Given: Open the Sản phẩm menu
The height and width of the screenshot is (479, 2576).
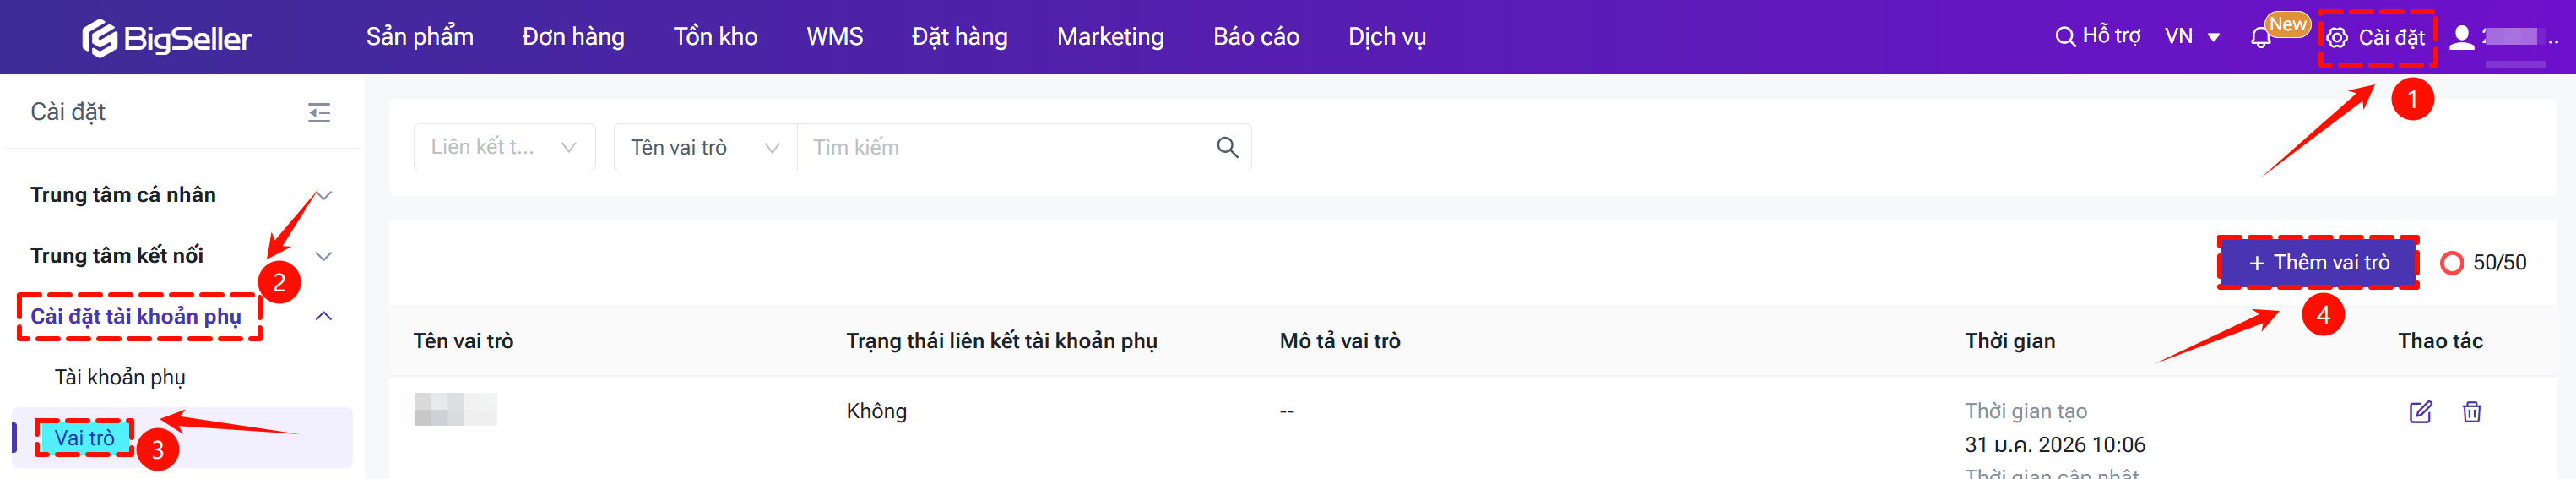Looking at the screenshot, I should tap(419, 37).
